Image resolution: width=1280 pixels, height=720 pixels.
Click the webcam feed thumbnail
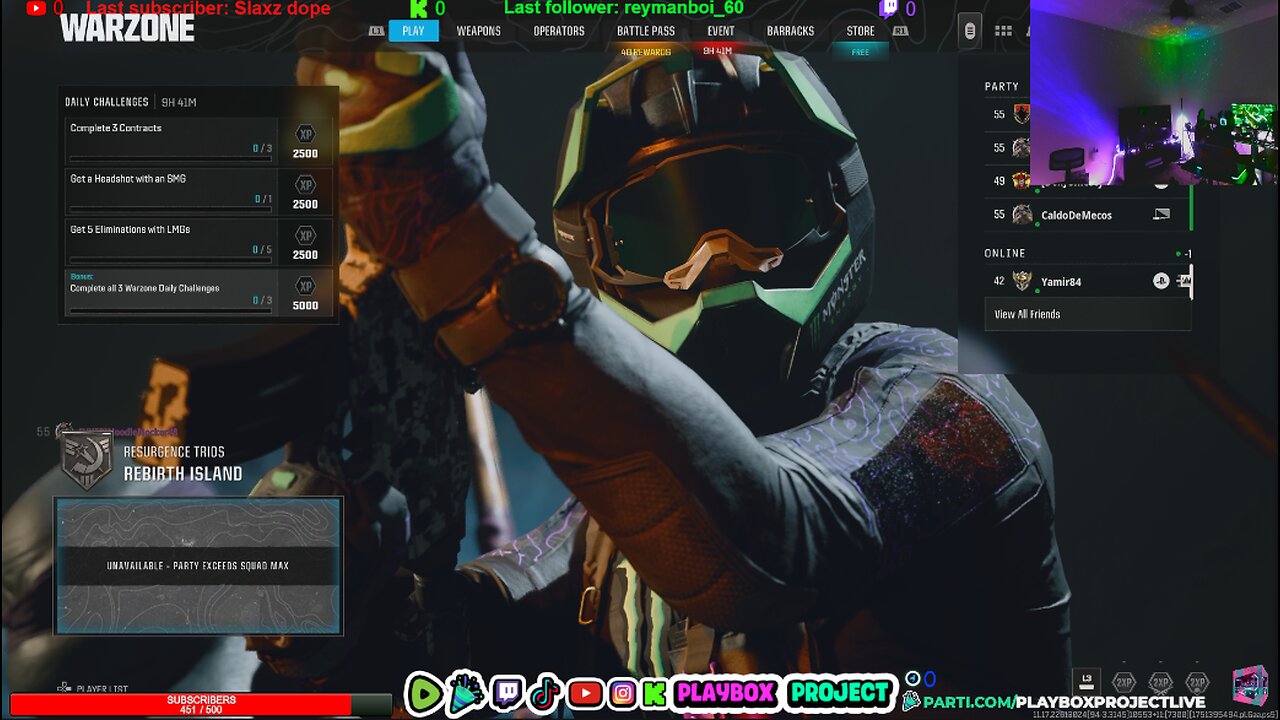pos(1154,92)
